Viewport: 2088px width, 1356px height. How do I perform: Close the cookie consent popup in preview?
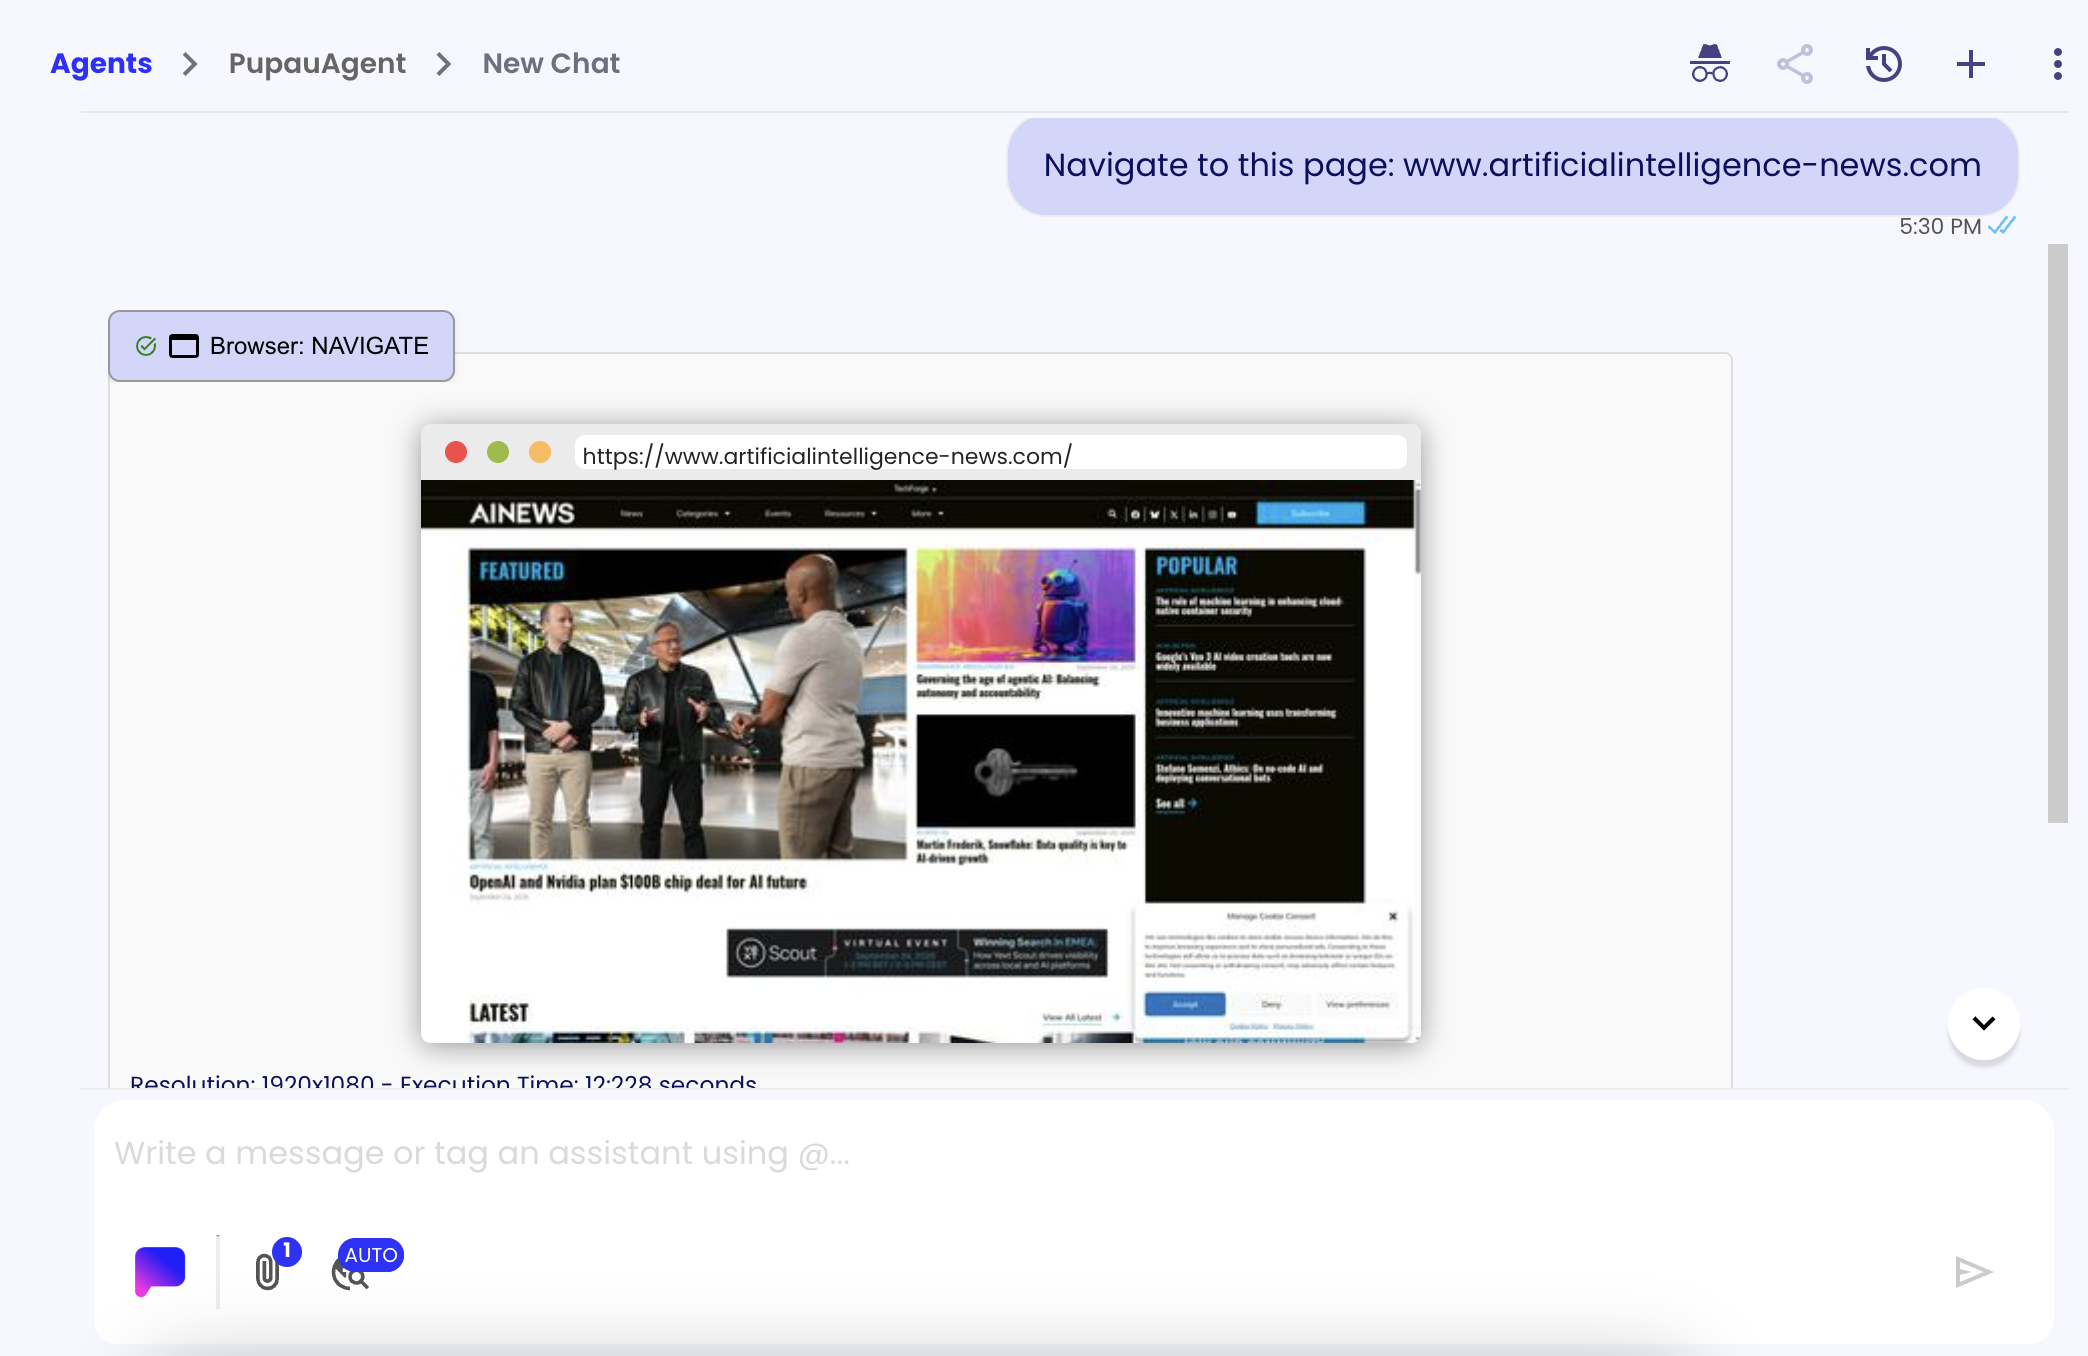(1393, 916)
